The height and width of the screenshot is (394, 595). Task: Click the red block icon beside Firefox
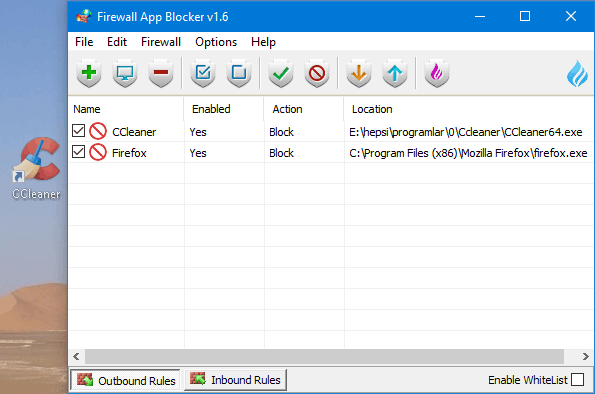click(x=98, y=152)
